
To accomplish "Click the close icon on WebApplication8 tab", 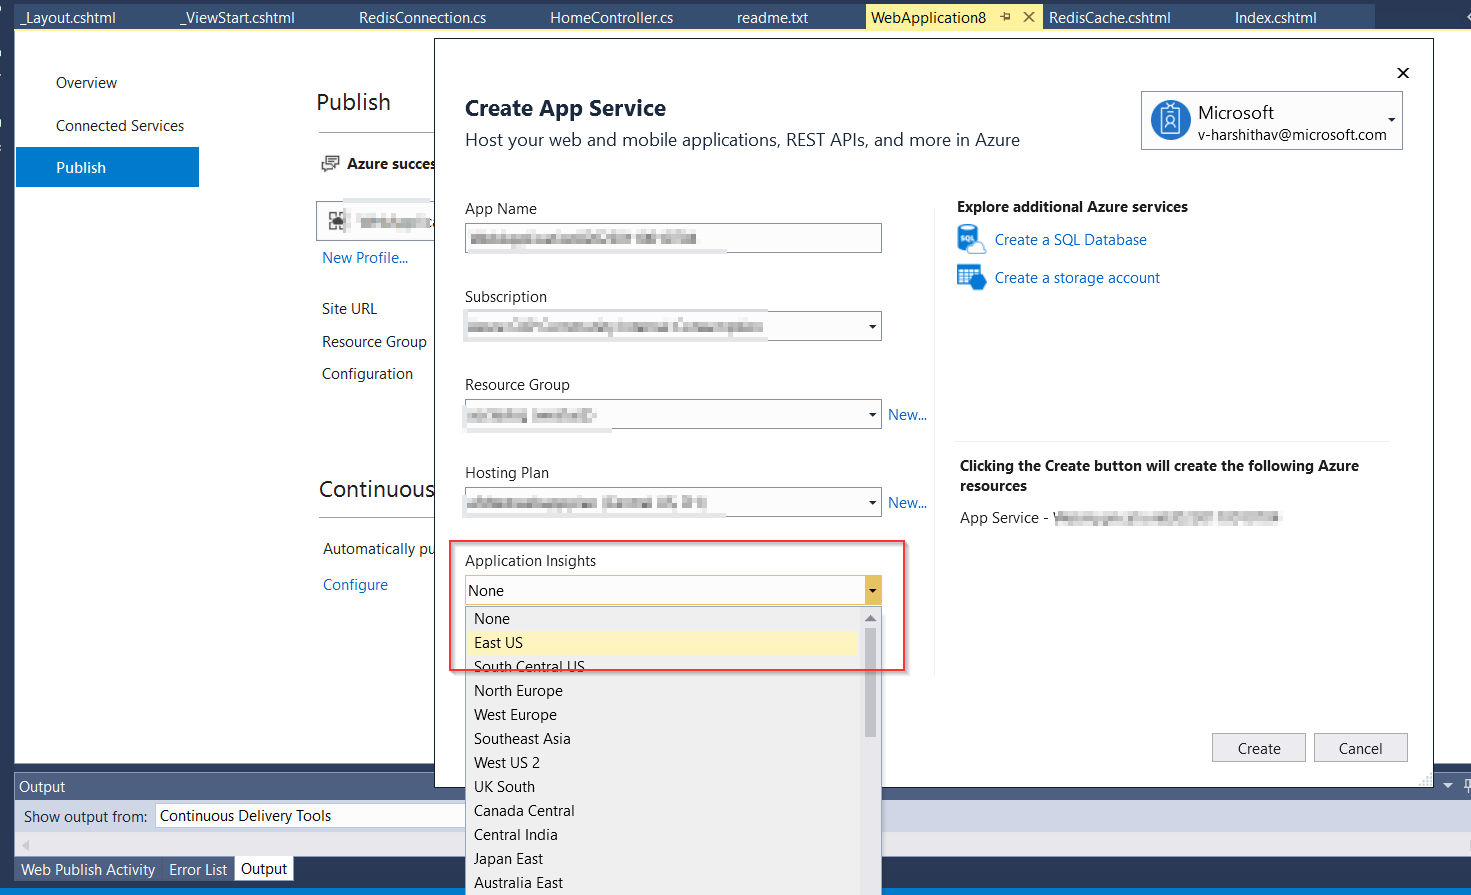I will click(1030, 16).
